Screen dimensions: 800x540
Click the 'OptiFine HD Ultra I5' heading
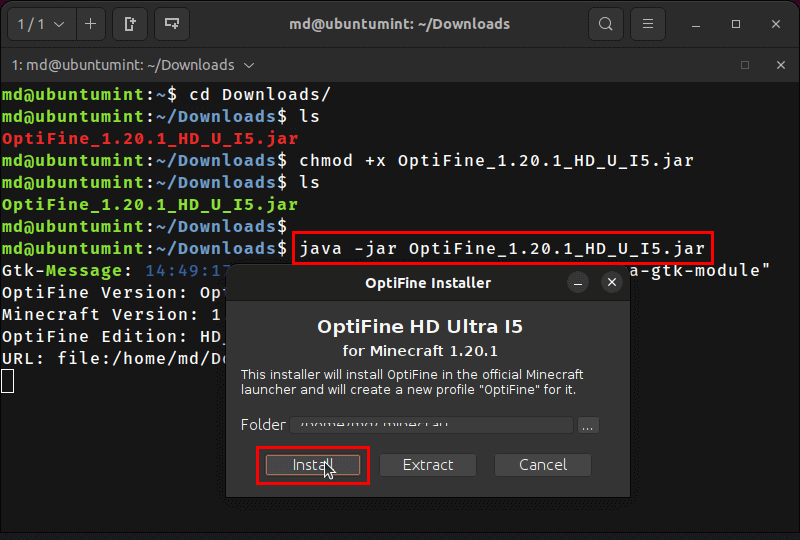click(420, 327)
